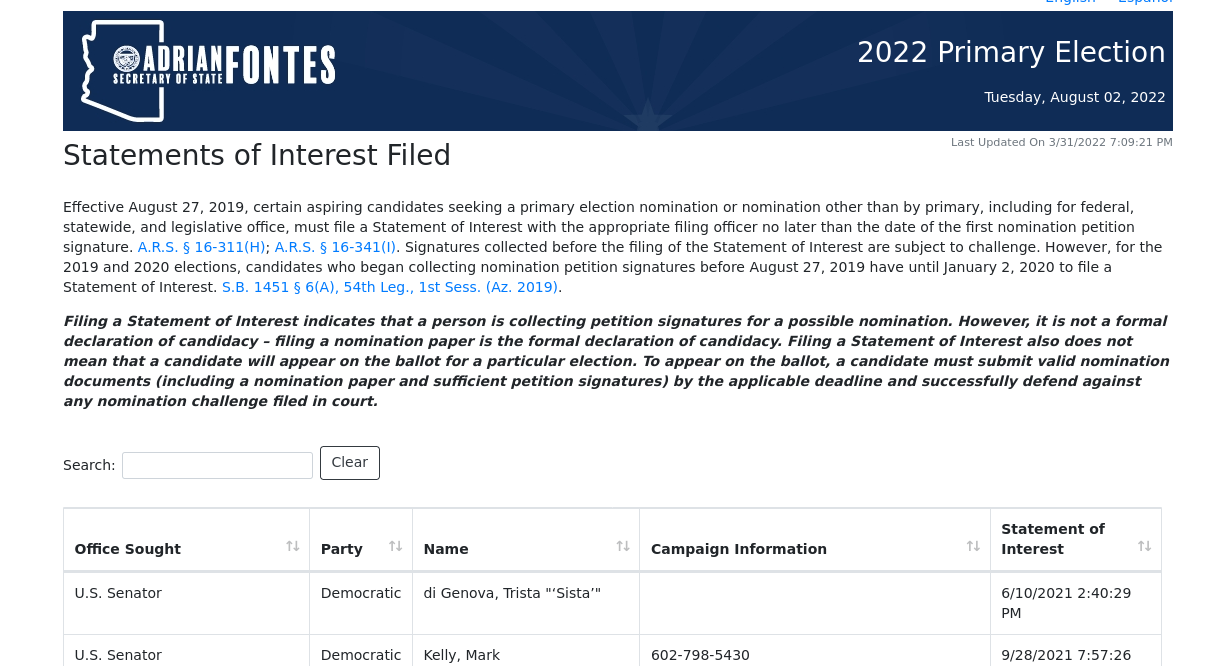Viewport: 1228px width, 666px height.
Task: Sort table by Party arrows icon
Action: [x=395, y=546]
